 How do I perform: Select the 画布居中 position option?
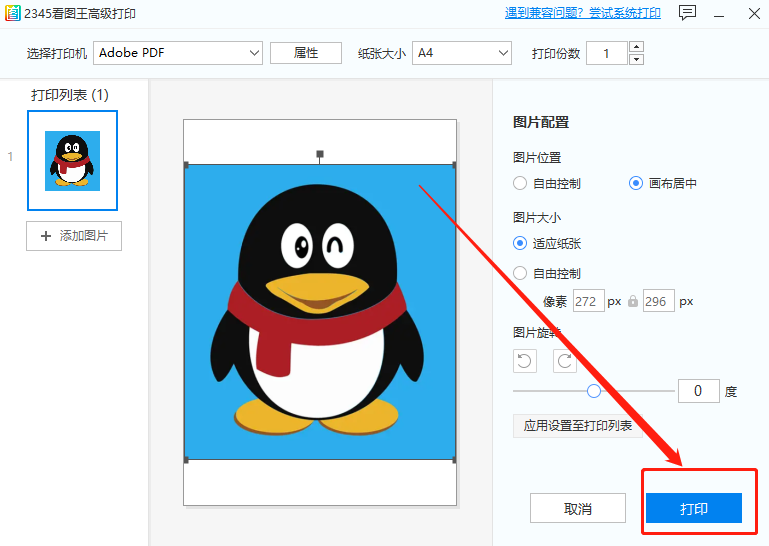pos(636,183)
